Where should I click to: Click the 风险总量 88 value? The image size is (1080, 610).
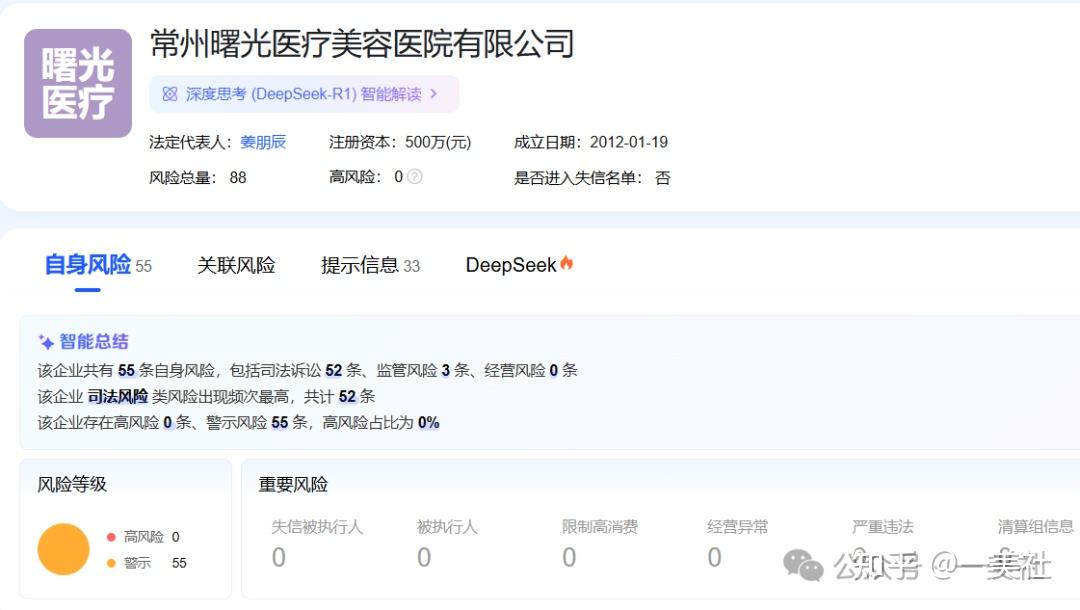click(x=238, y=178)
